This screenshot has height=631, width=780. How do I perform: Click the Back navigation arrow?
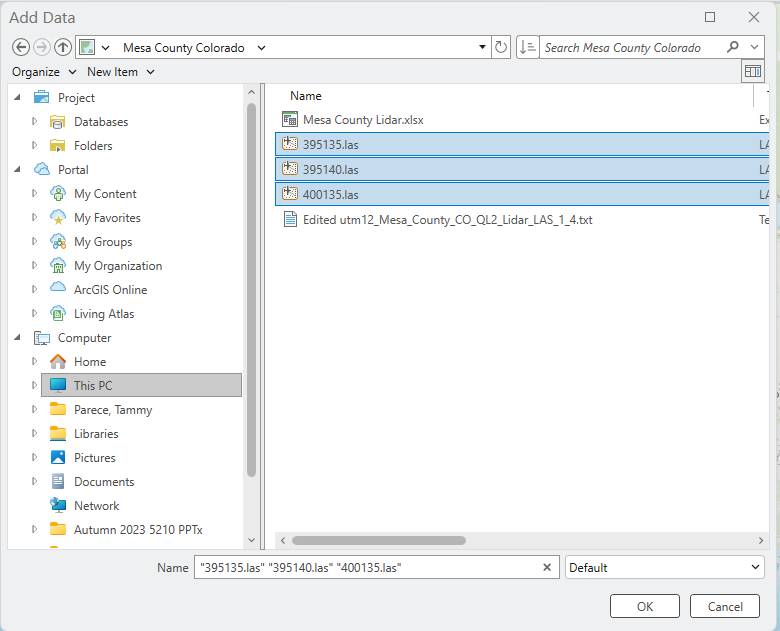click(x=21, y=47)
